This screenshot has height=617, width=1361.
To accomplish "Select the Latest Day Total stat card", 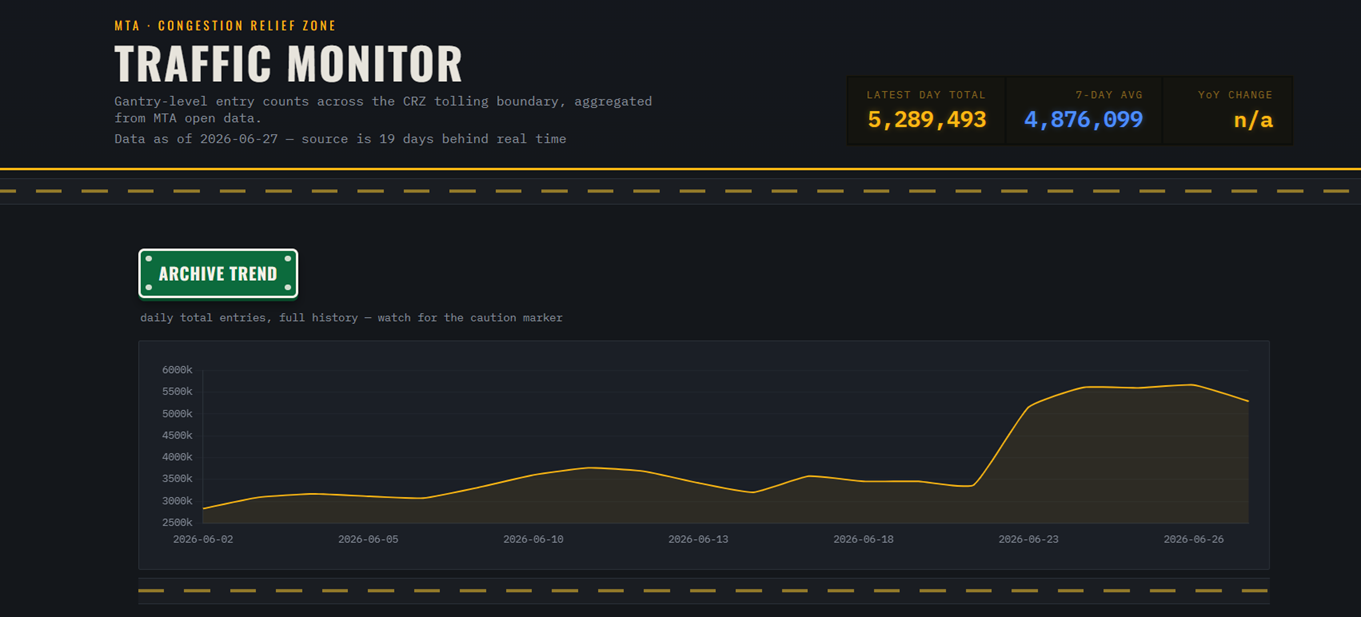I will [926, 111].
